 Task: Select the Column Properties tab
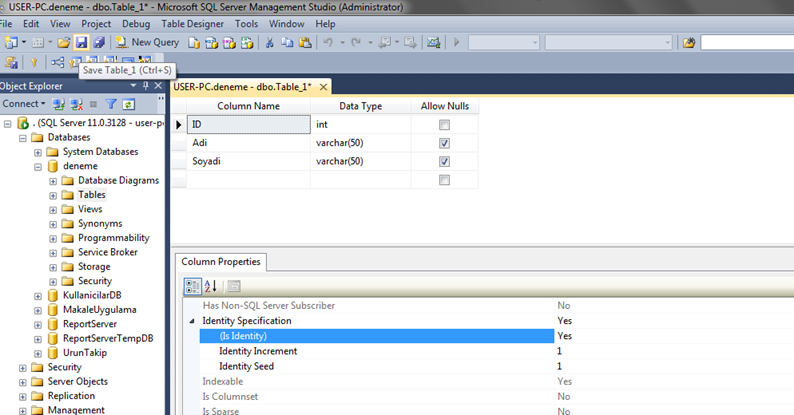click(x=221, y=262)
